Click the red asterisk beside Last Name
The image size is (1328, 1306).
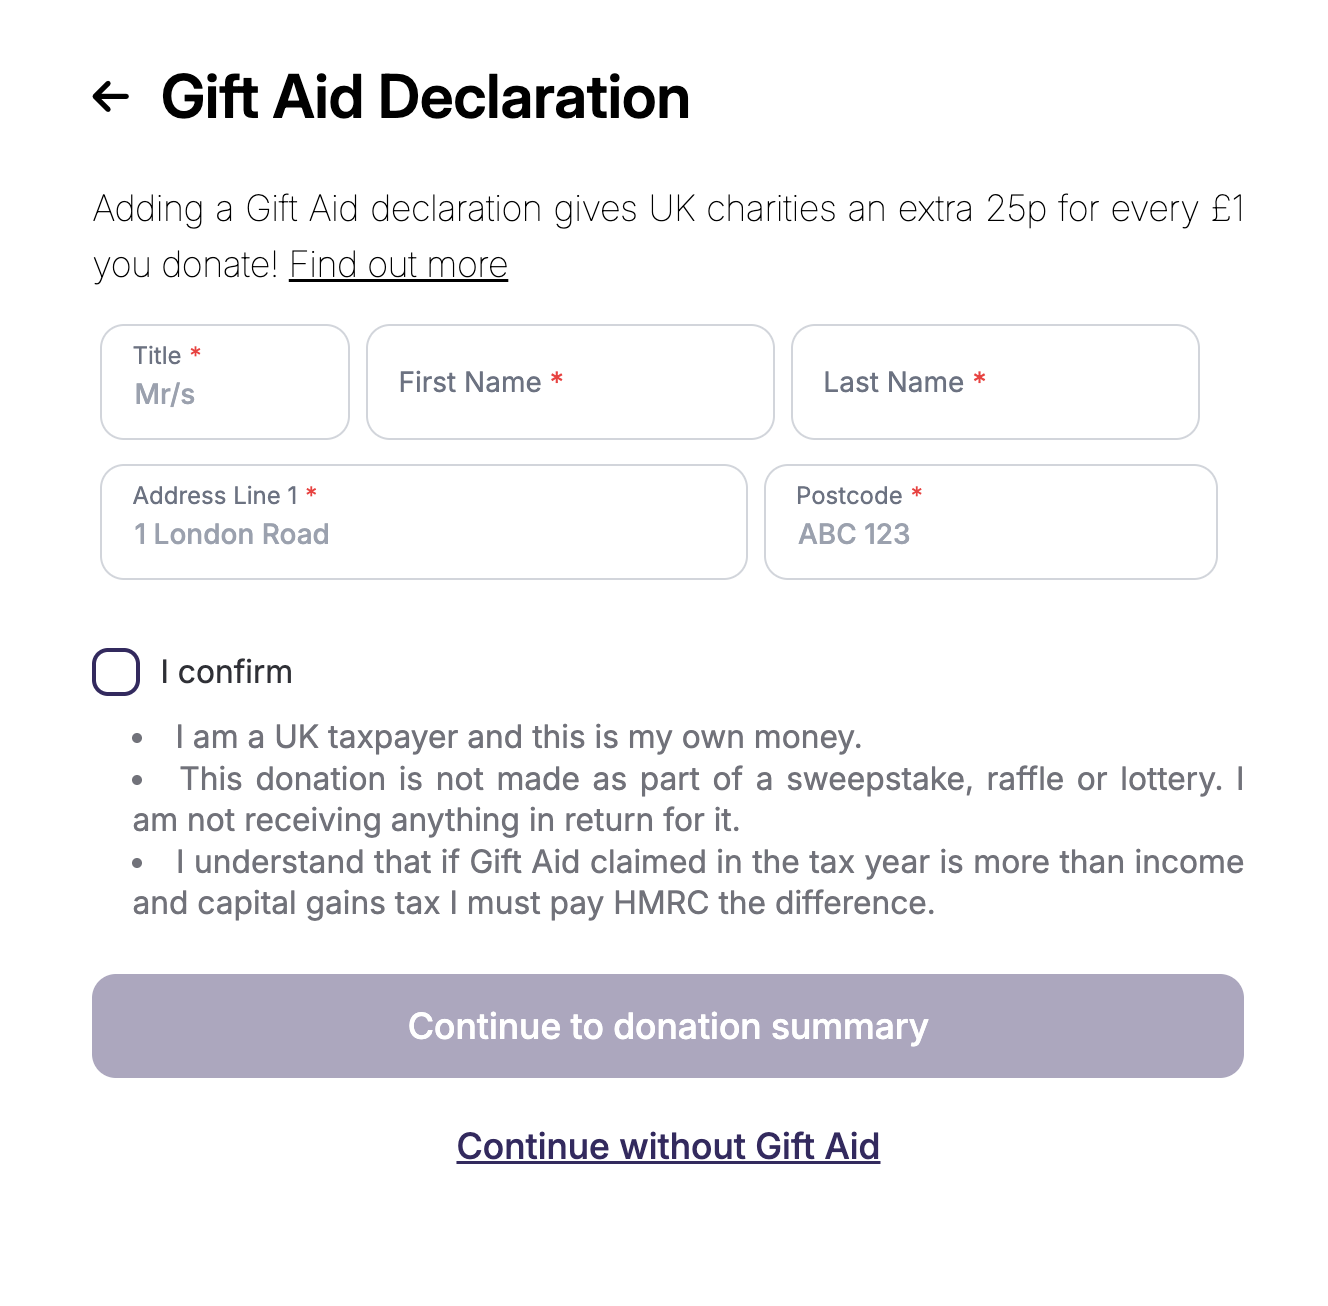coord(980,380)
